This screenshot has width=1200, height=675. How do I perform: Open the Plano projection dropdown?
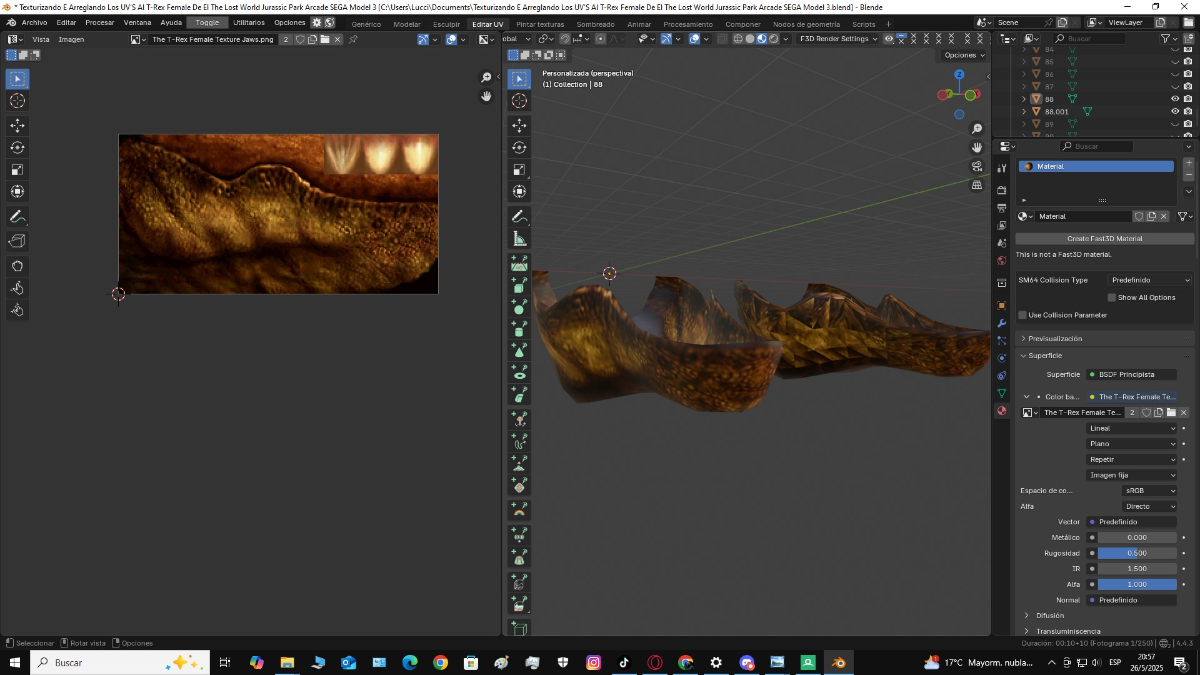[x=1132, y=444]
